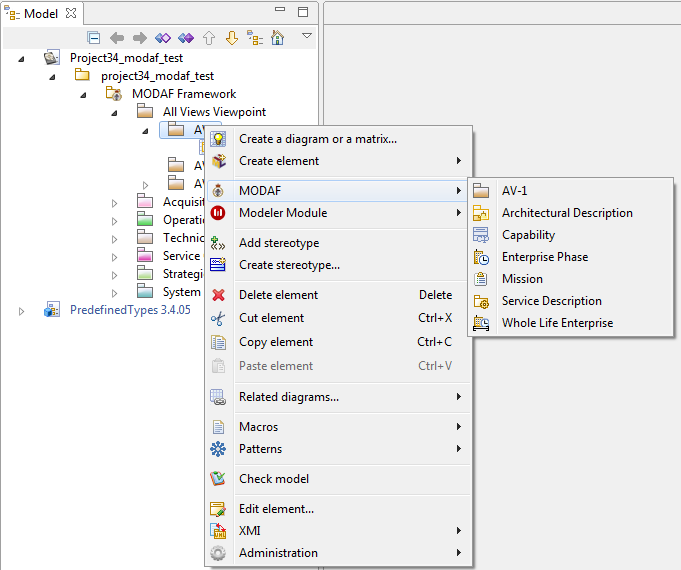Click the Collapse All toolbar icon
The image size is (681, 570).
(x=93, y=38)
